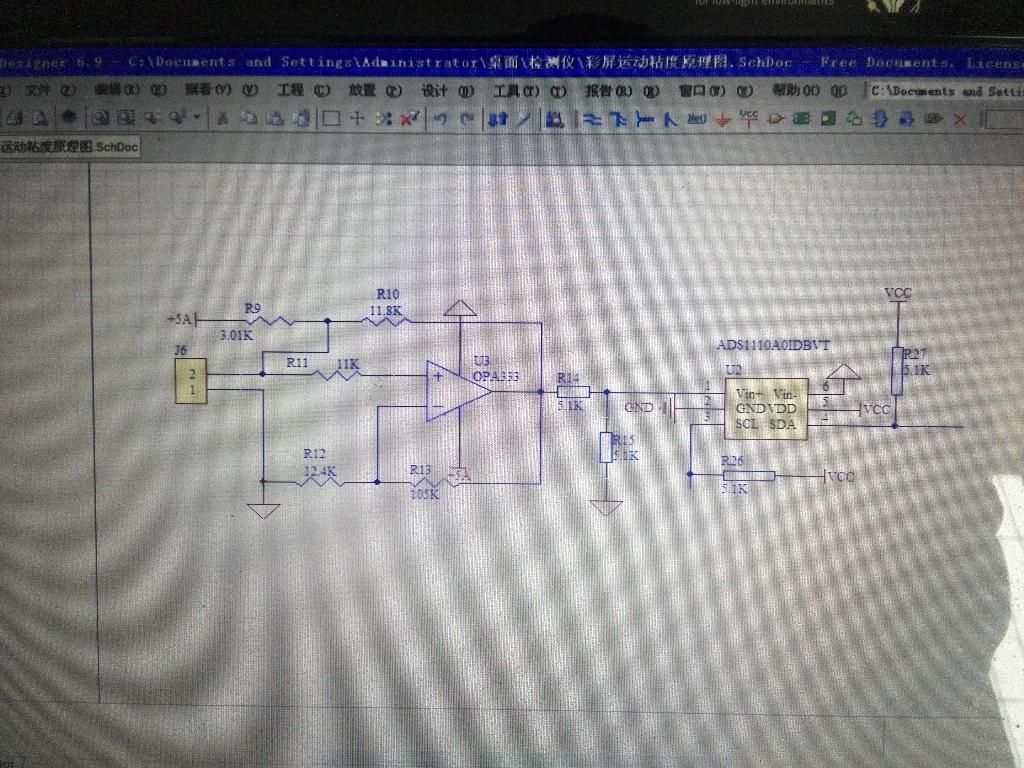Select the Place Bus Entry tool
1024x768 pixels.
(x=670, y=120)
